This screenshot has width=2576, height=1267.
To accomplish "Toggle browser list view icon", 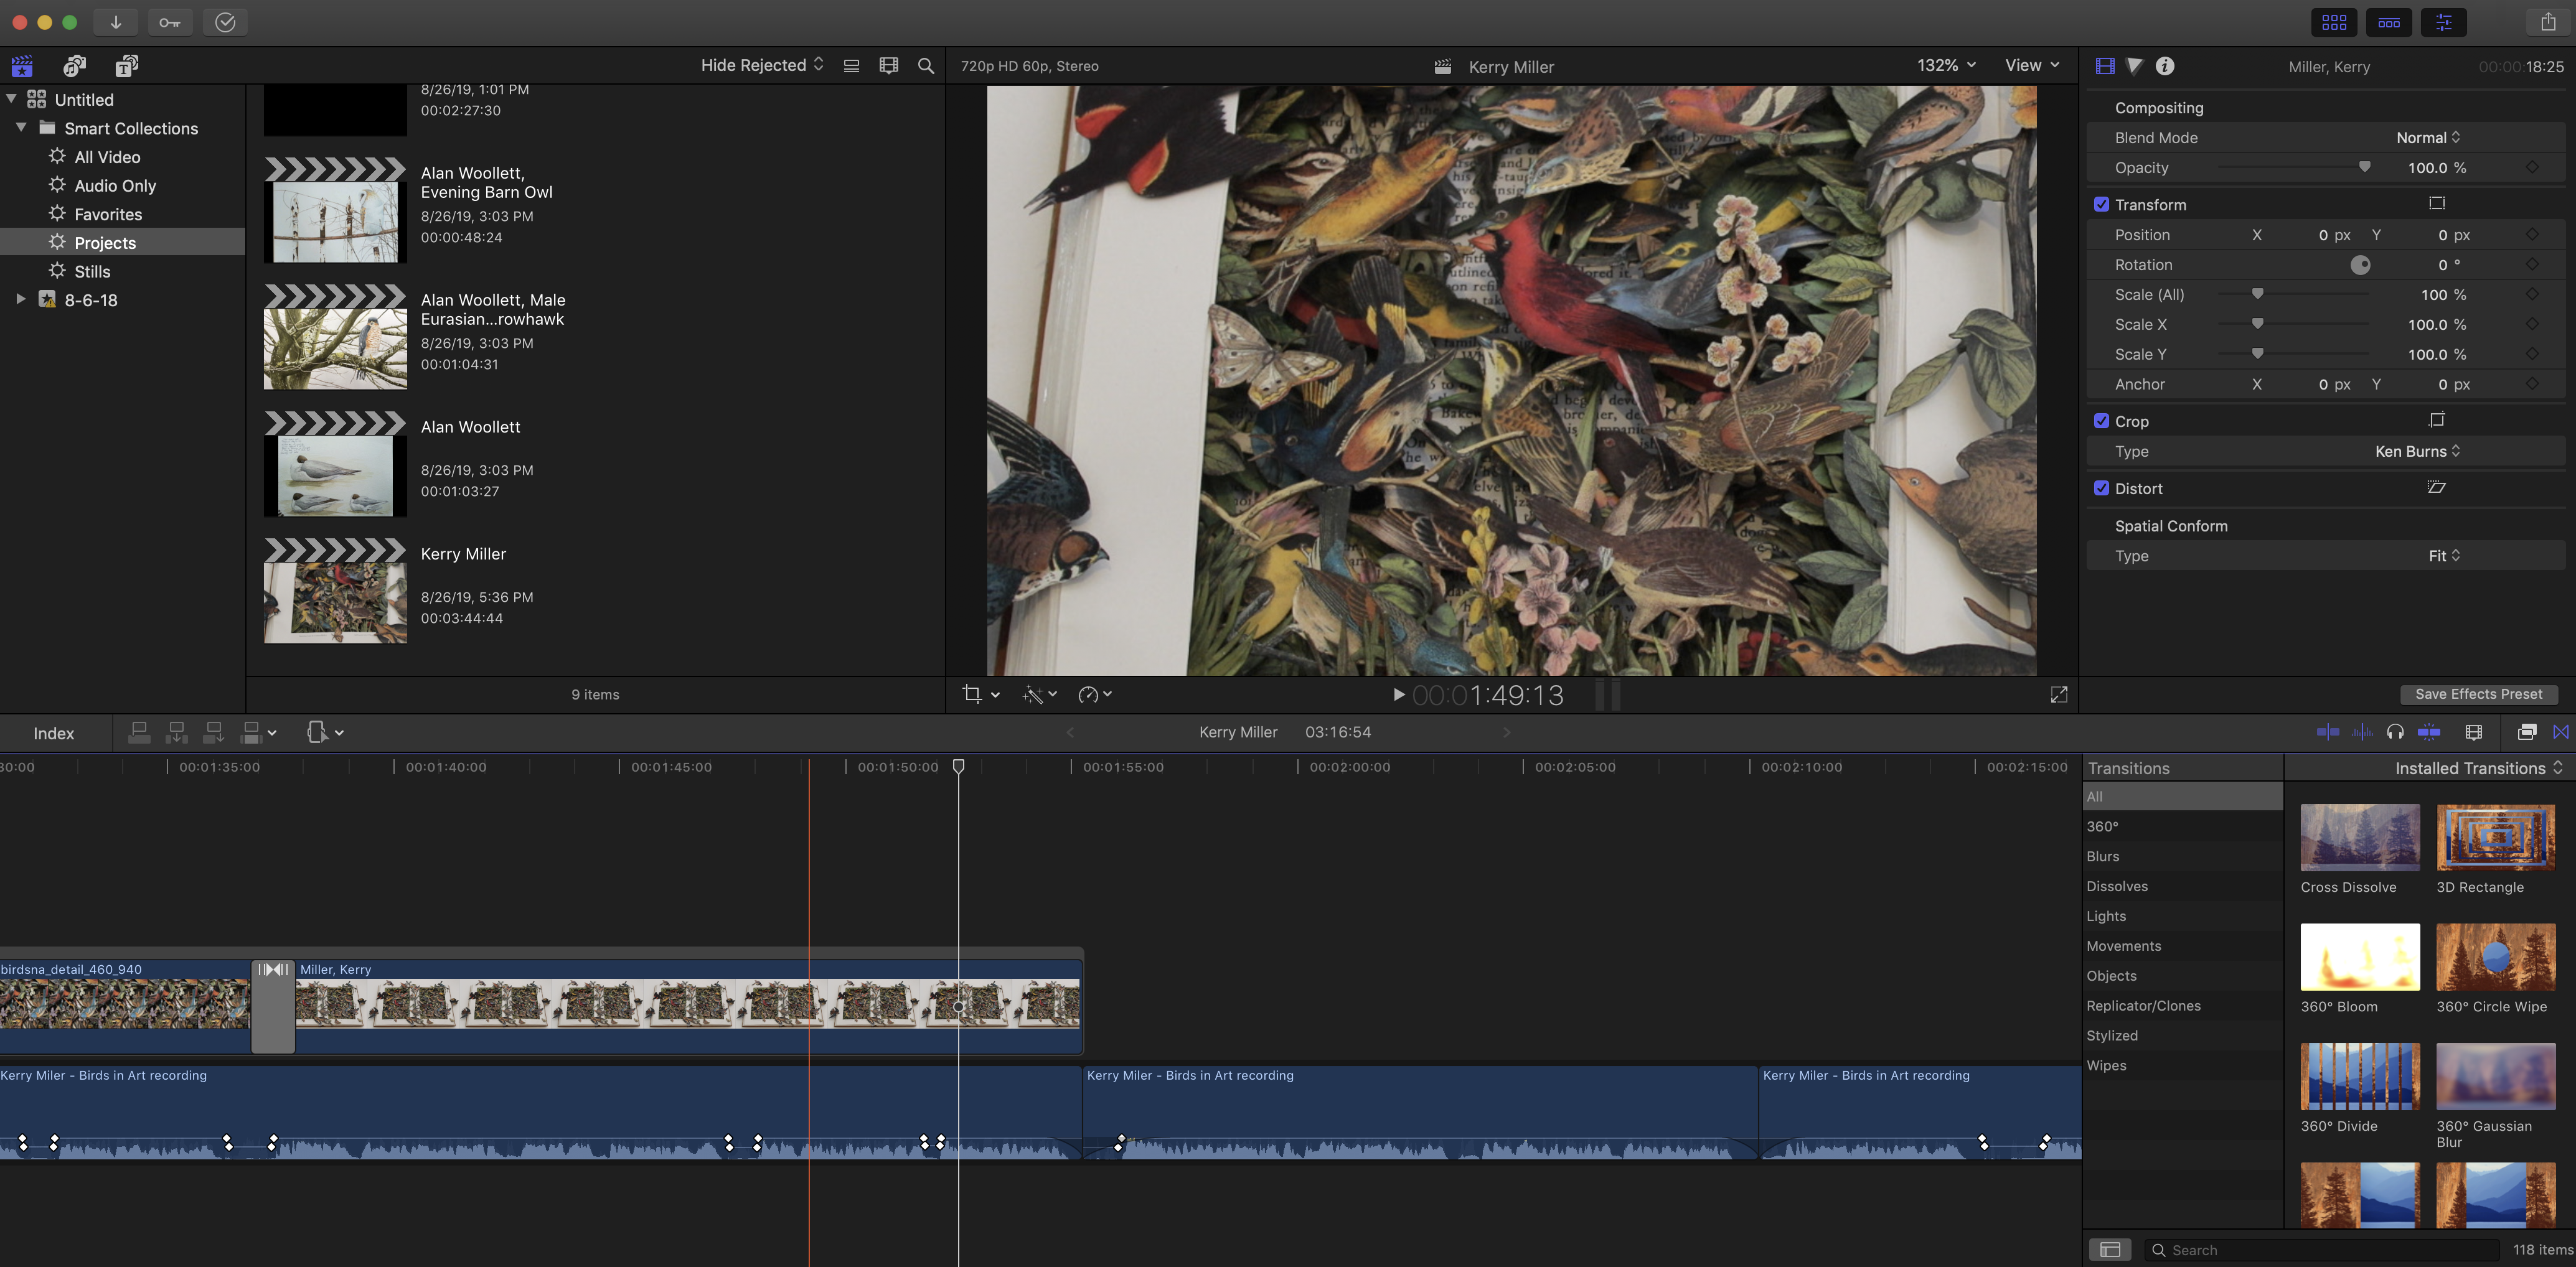I will tap(851, 66).
